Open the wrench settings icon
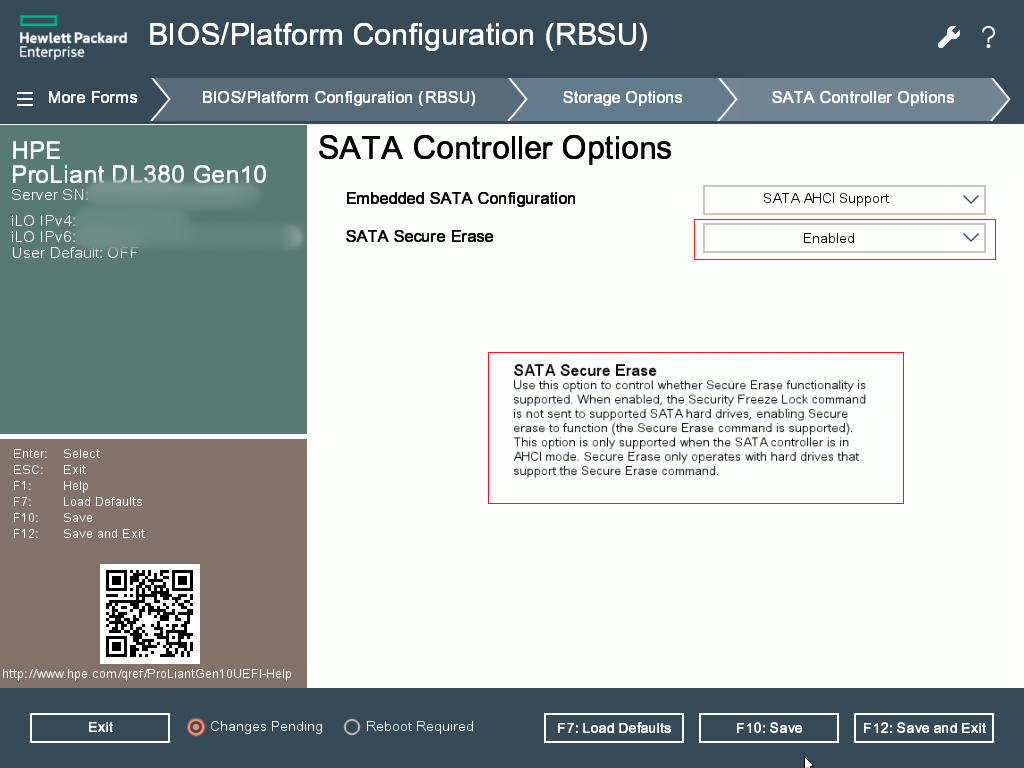The width and height of the screenshot is (1024, 768). point(948,36)
